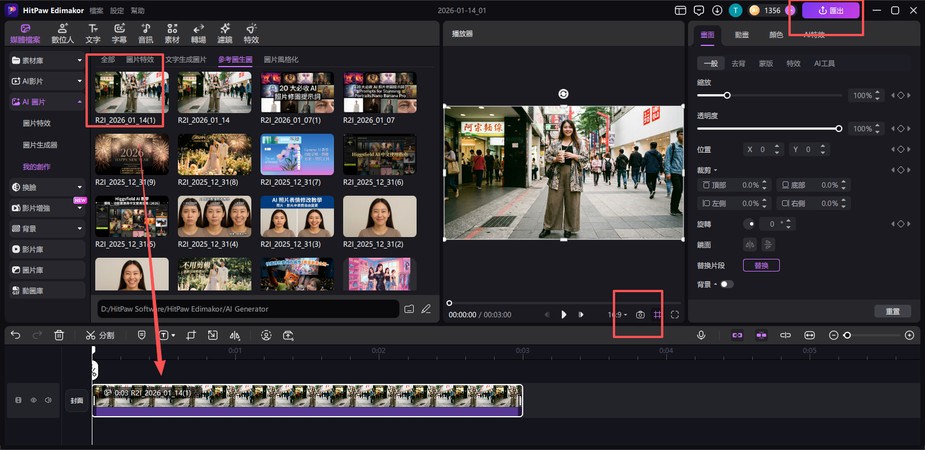Click the 匯出 export button
925x450 pixels.
click(x=830, y=10)
